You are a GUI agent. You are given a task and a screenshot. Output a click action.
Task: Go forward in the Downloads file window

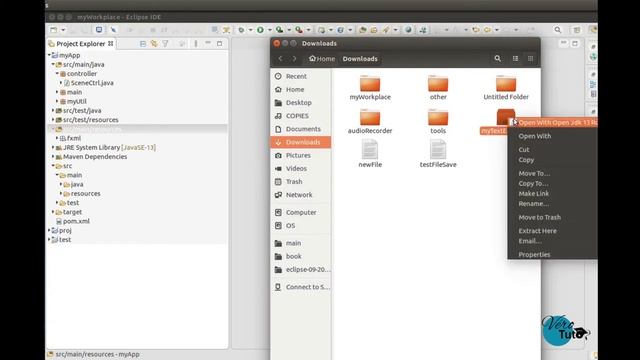[x=294, y=58]
